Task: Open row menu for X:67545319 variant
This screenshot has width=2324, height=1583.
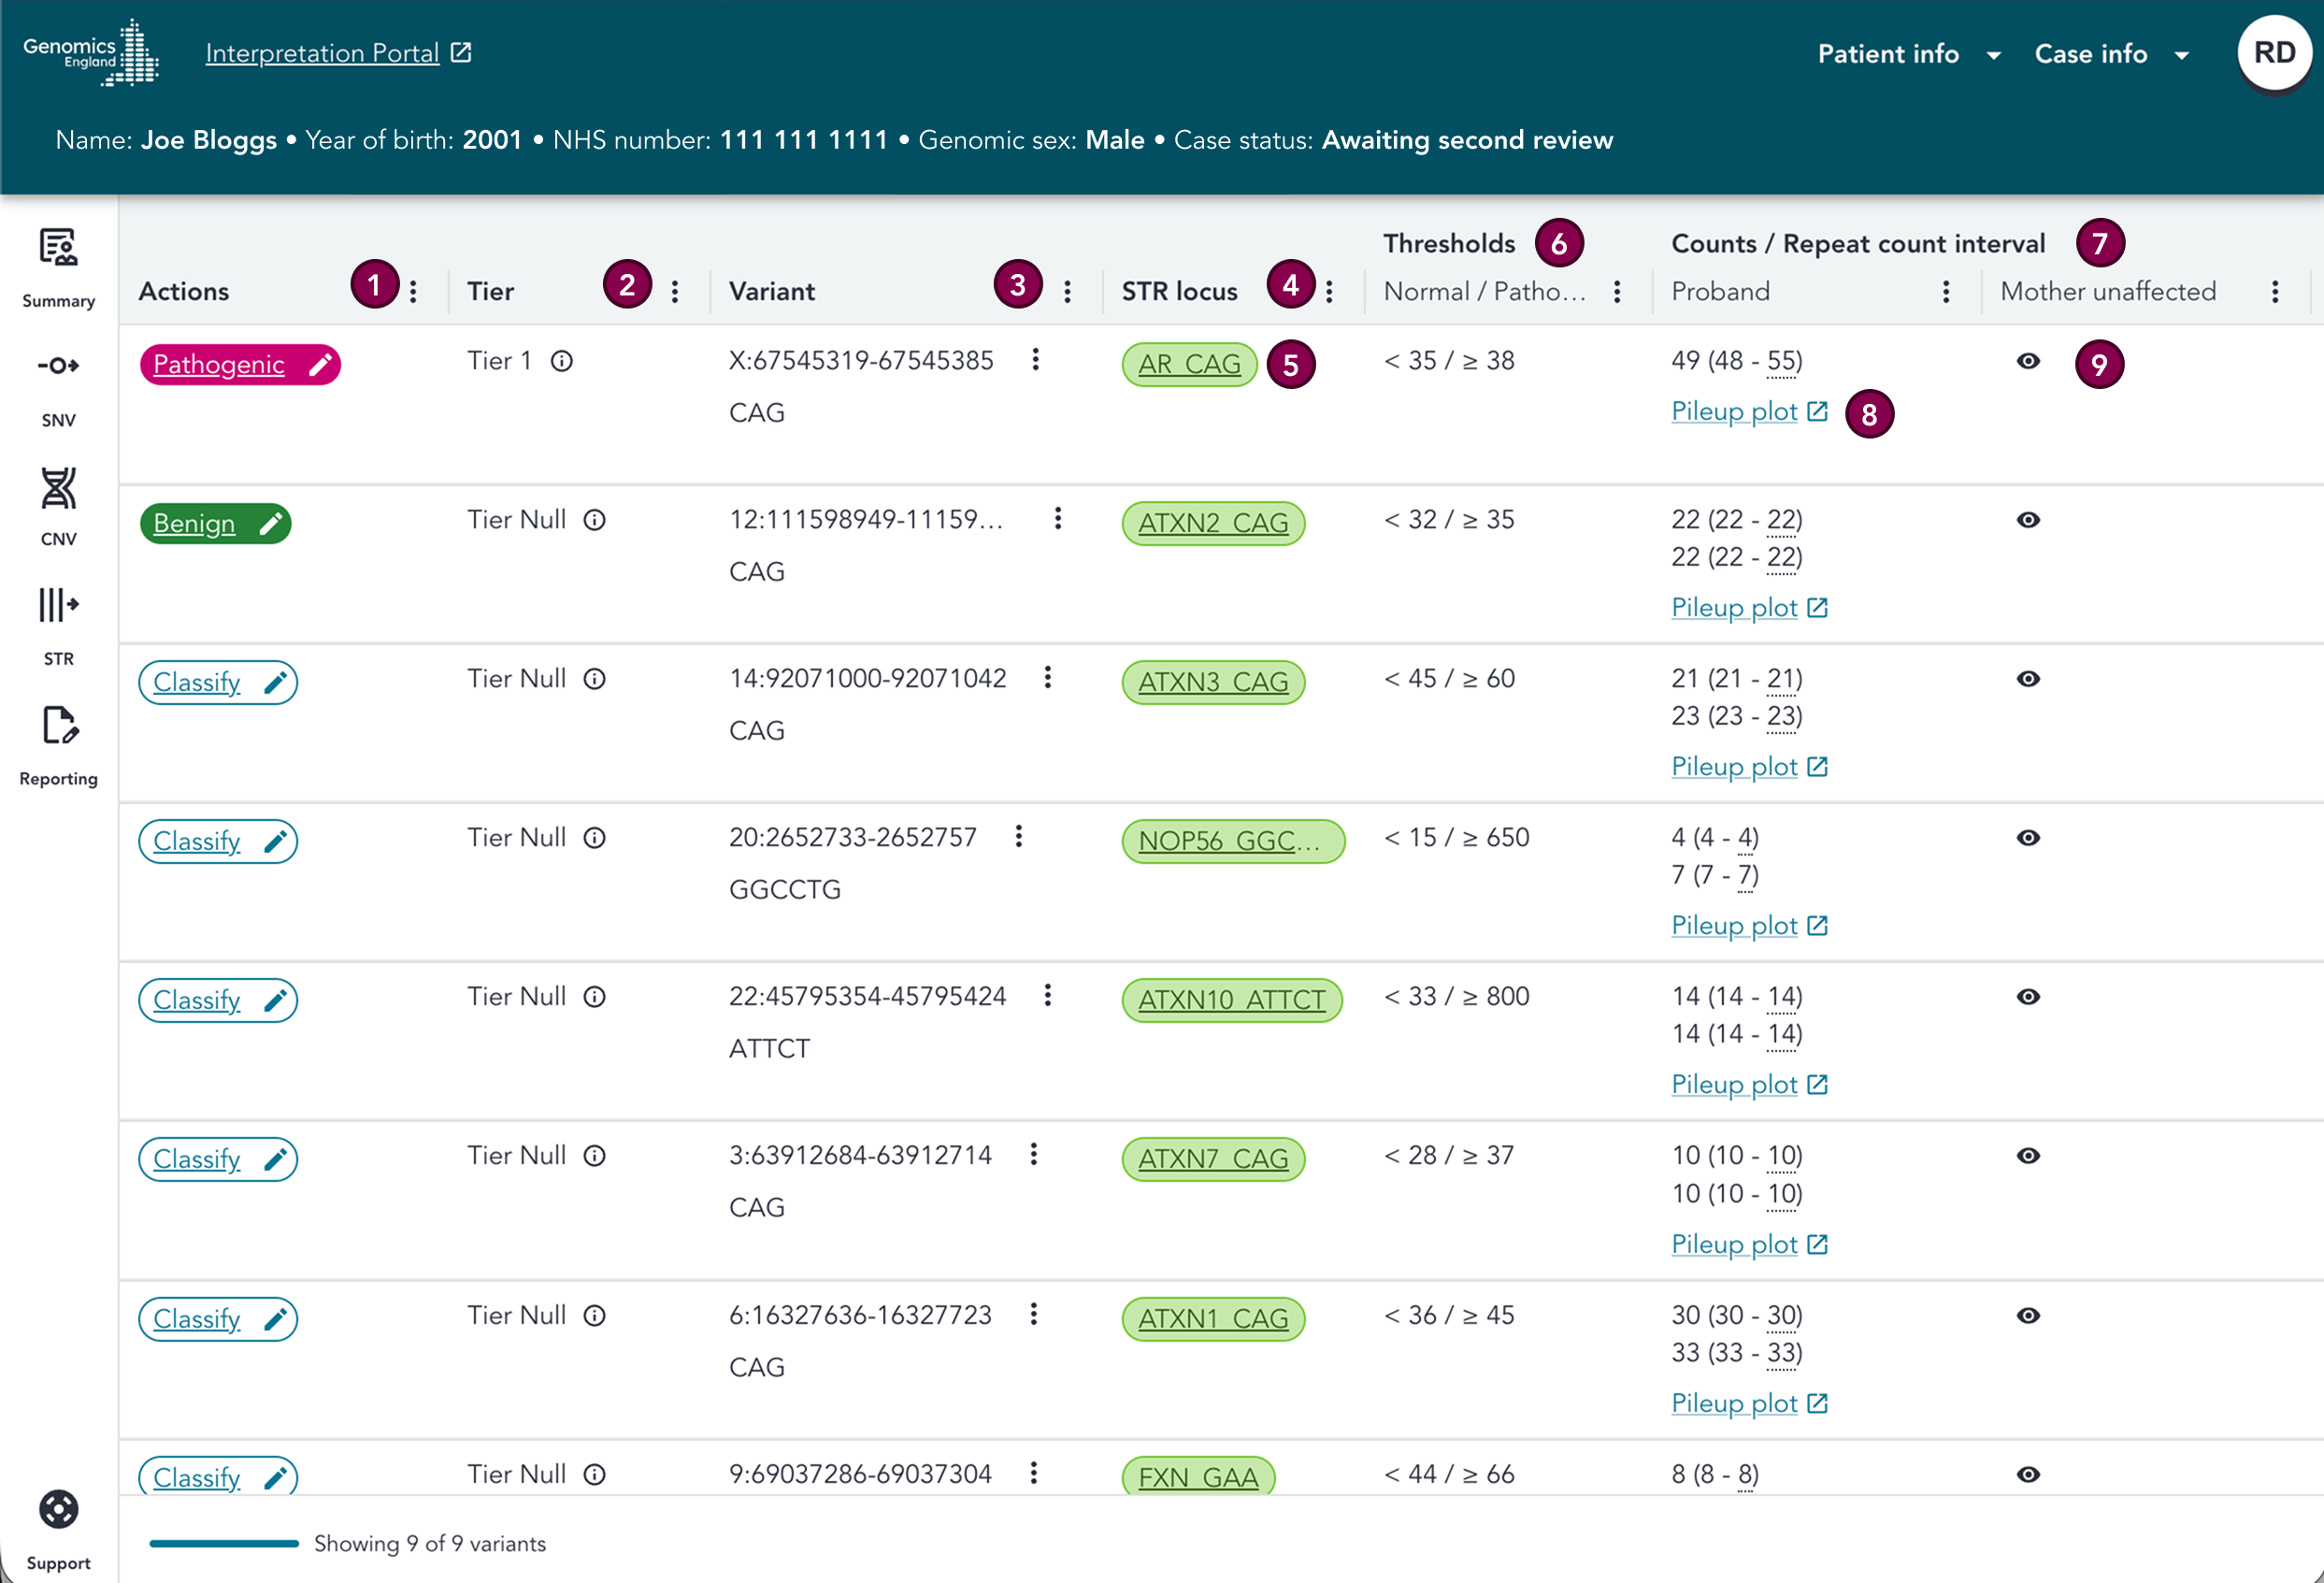Action: (x=1036, y=359)
